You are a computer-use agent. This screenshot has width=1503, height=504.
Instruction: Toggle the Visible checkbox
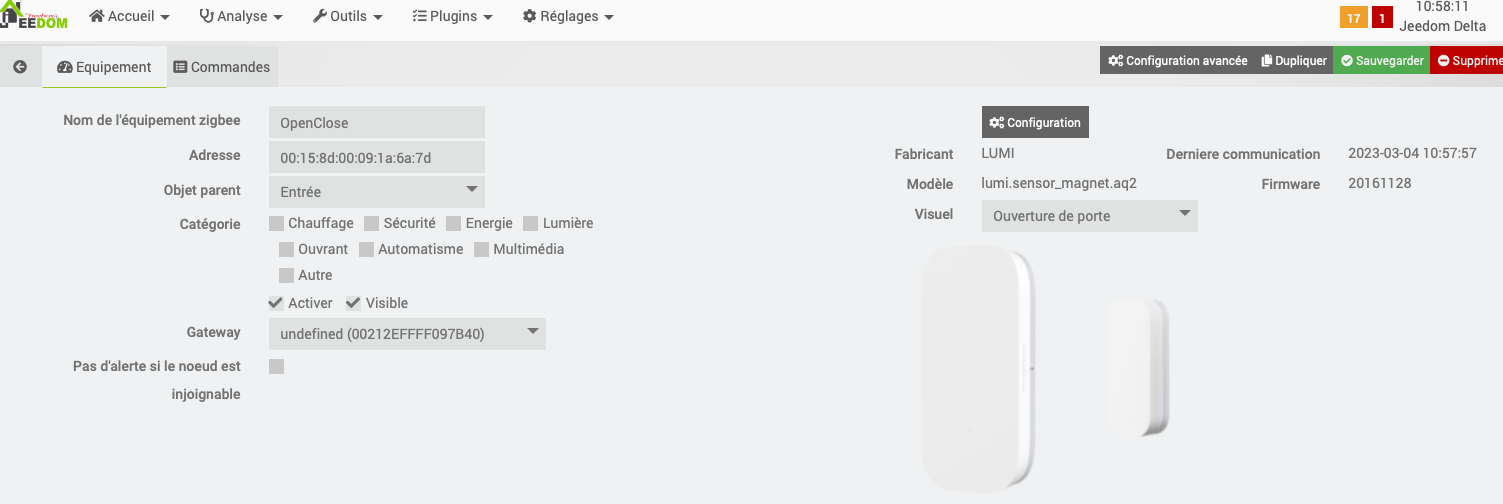click(x=354, y=303)
